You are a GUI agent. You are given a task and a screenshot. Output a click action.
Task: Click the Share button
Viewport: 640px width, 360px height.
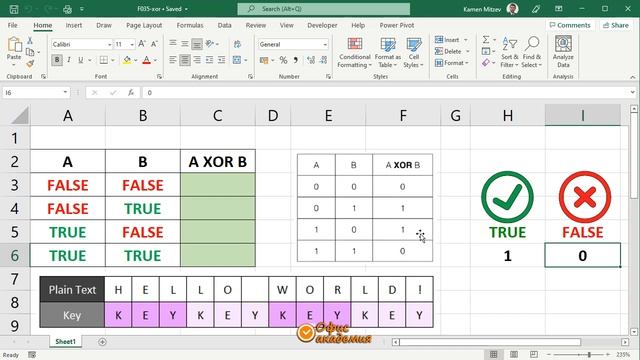click(x=616, y=25)
